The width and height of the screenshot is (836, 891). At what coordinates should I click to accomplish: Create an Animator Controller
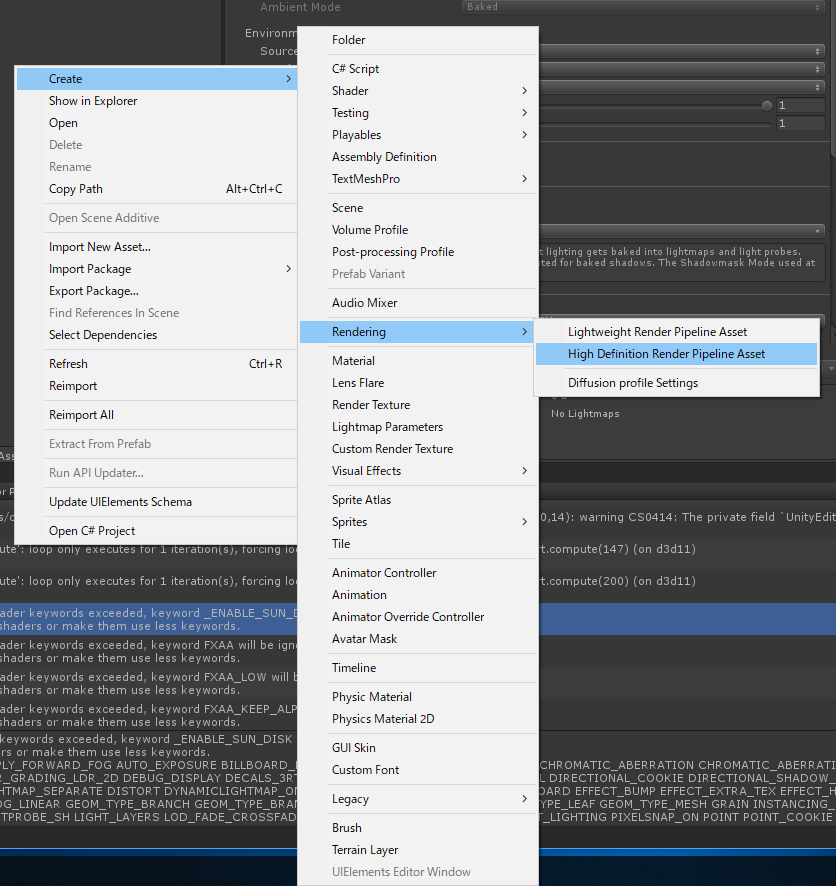click(418, 573)
